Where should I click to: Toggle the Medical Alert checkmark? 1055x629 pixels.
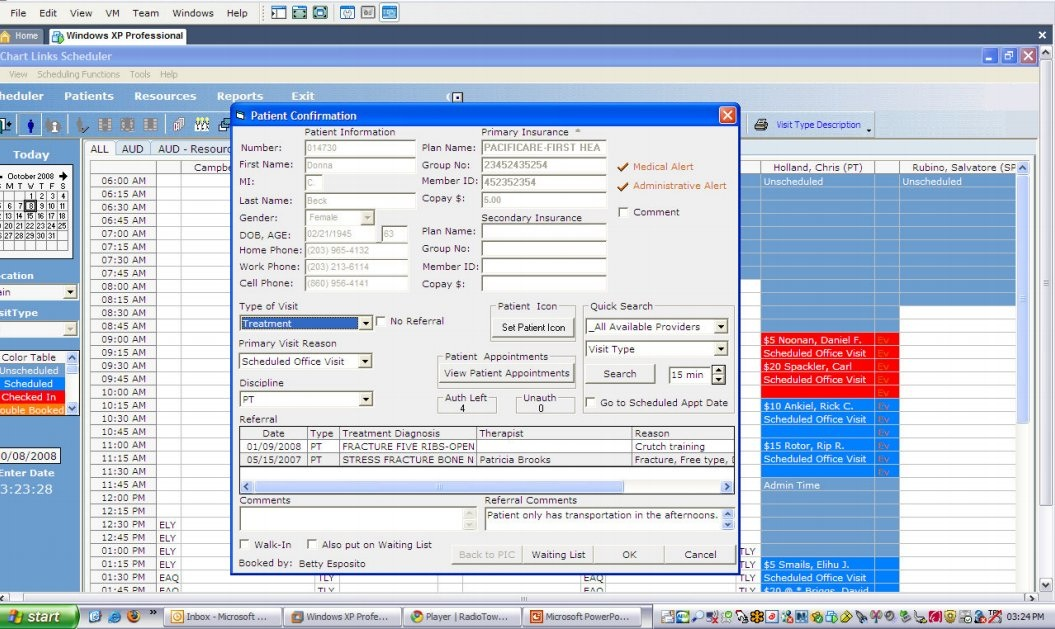tap(622, 167)
